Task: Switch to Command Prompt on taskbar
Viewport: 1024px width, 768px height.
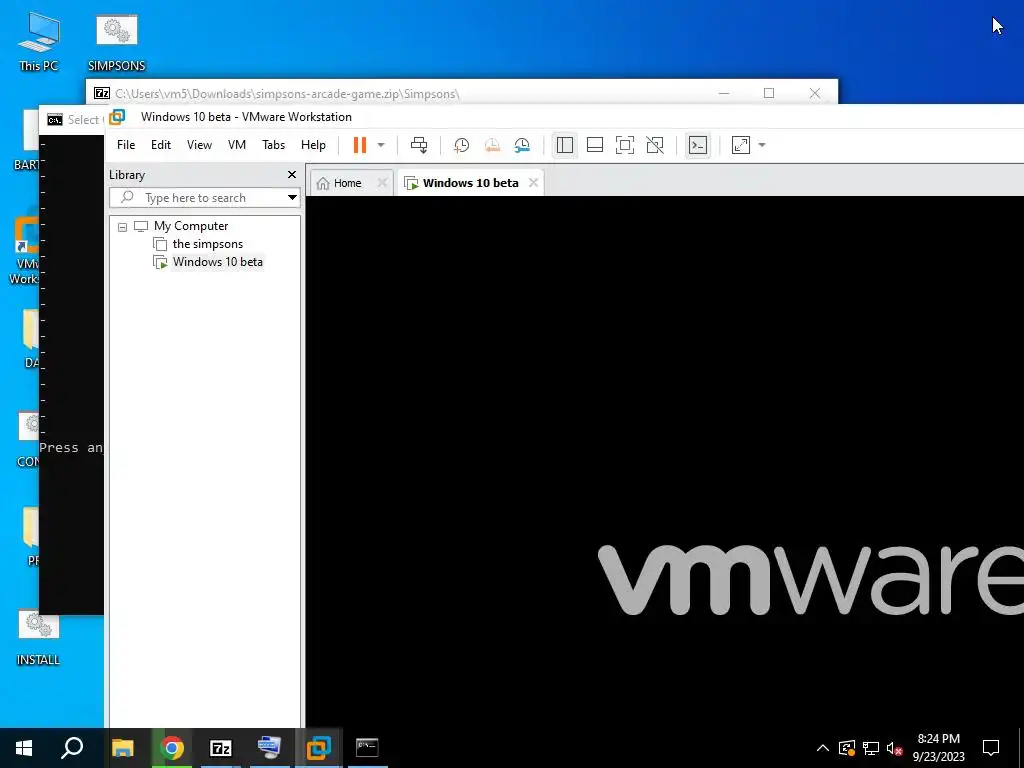Action: [x=367, y=748]
